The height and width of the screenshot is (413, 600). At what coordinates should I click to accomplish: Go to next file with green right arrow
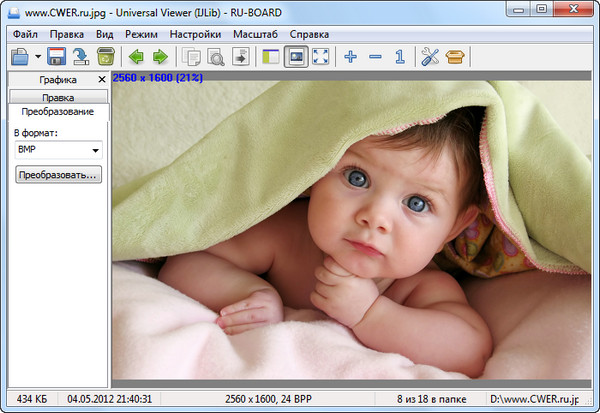(159, 57)
